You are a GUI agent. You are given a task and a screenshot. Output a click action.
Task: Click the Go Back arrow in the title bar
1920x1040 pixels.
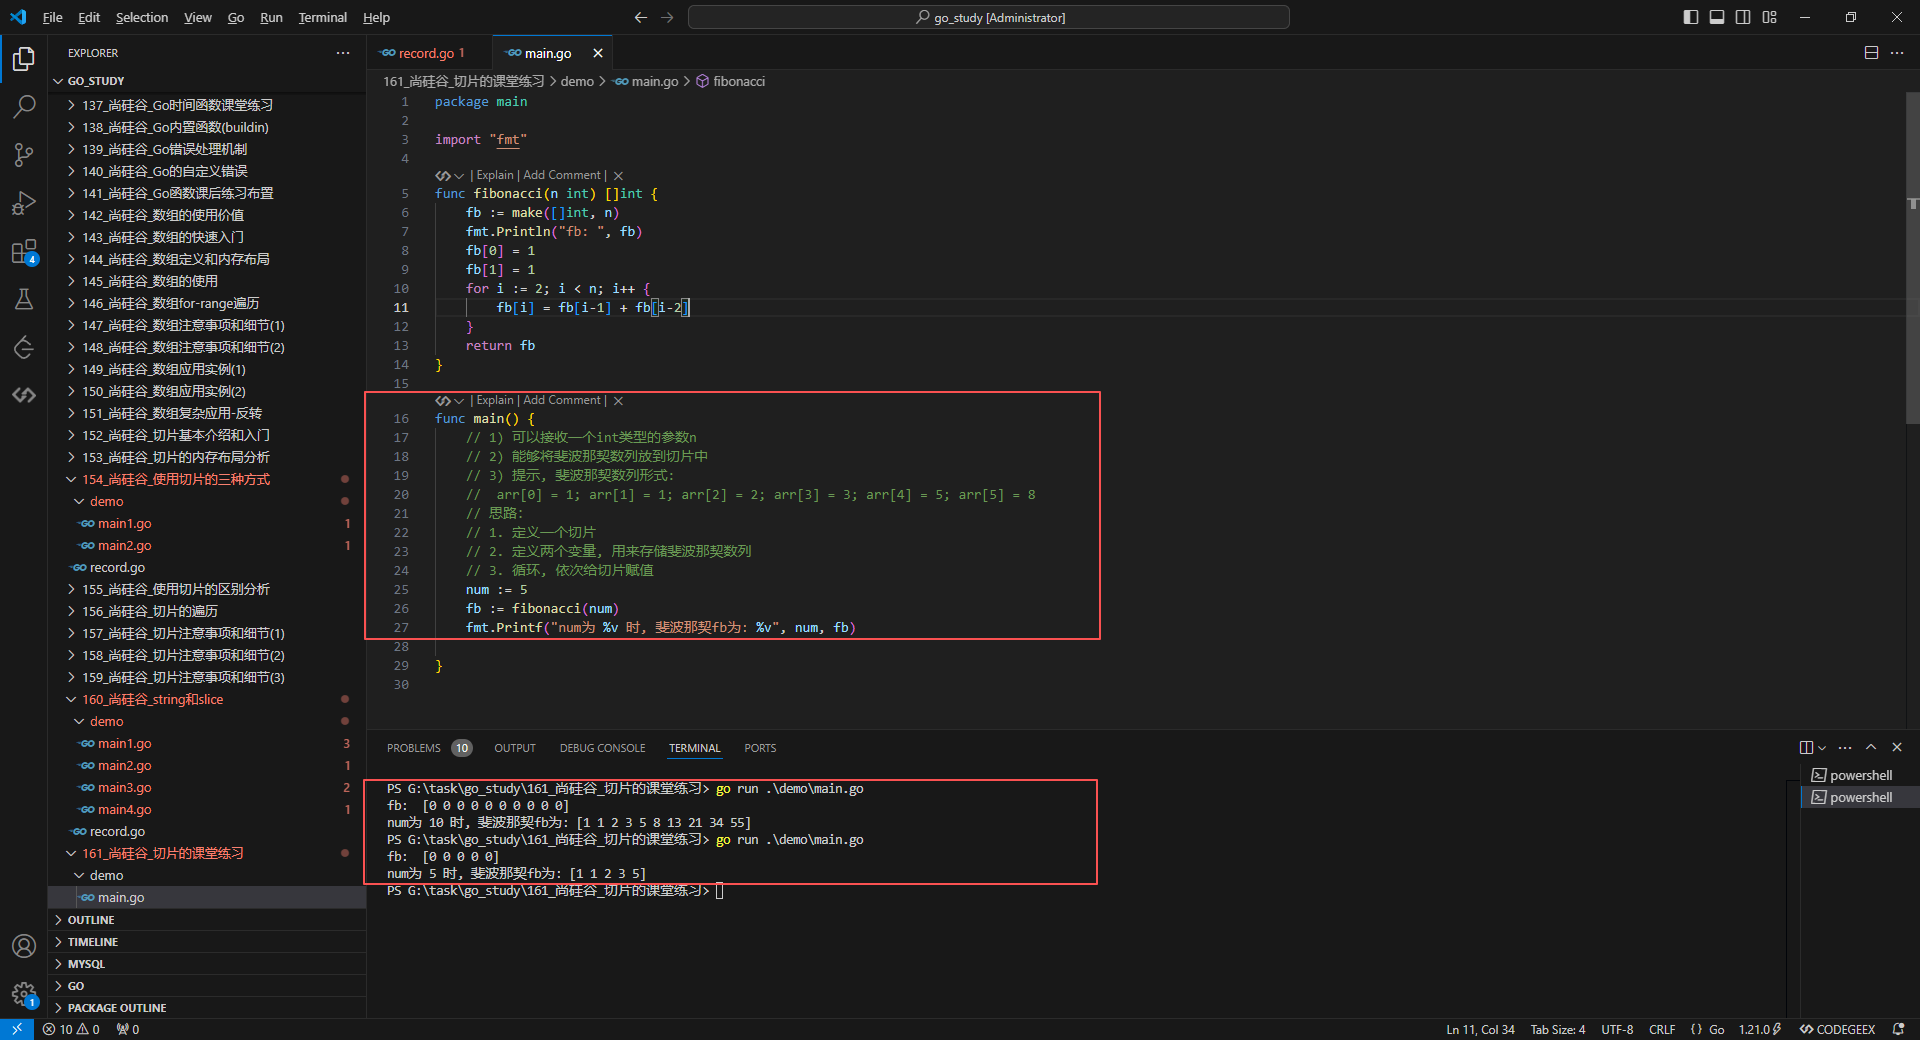tap(641, 17)
